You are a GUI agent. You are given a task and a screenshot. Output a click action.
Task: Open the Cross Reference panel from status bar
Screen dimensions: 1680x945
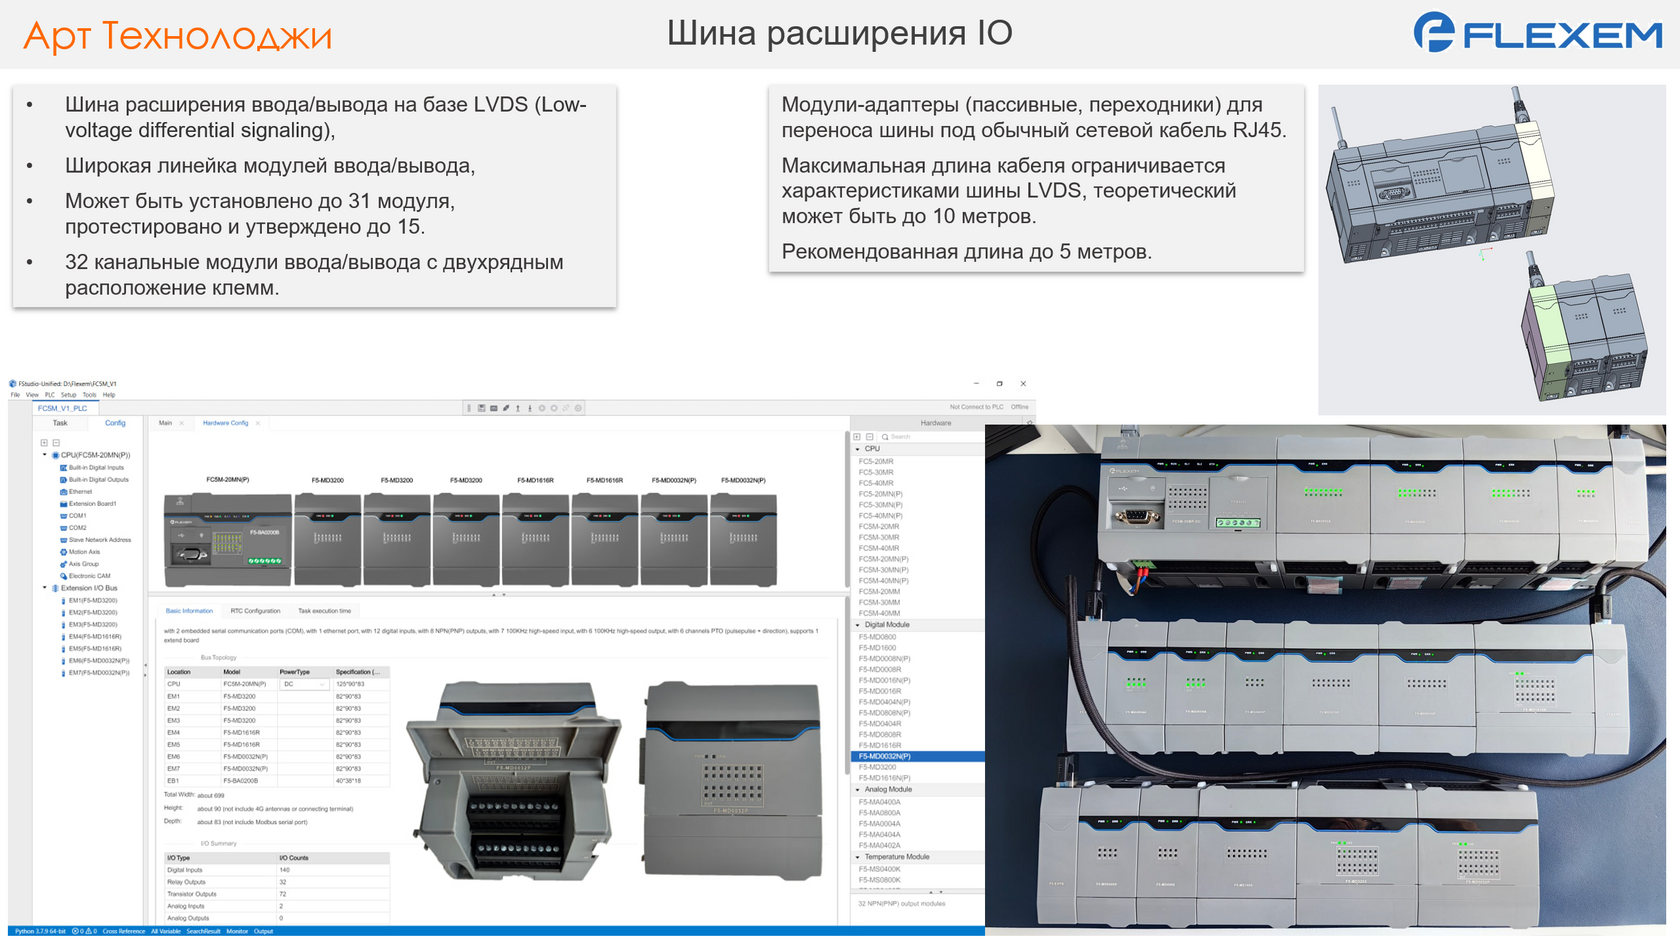pos(122,931)
